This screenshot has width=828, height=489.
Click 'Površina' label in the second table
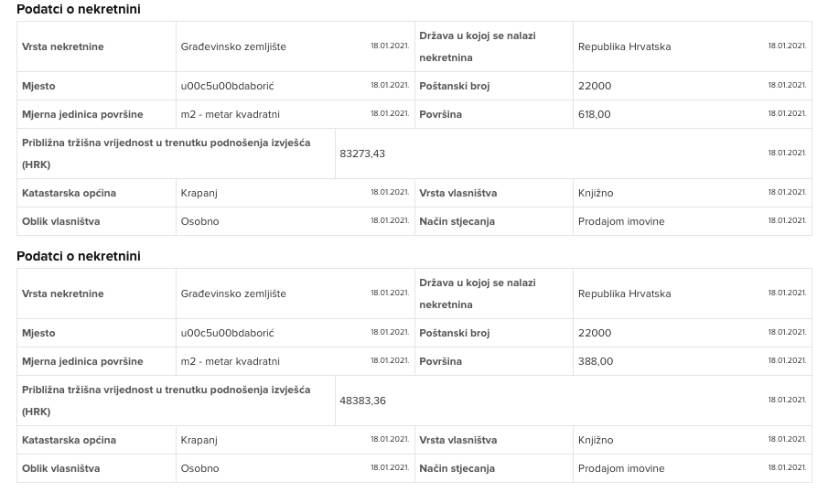click(x=440, y=361)
